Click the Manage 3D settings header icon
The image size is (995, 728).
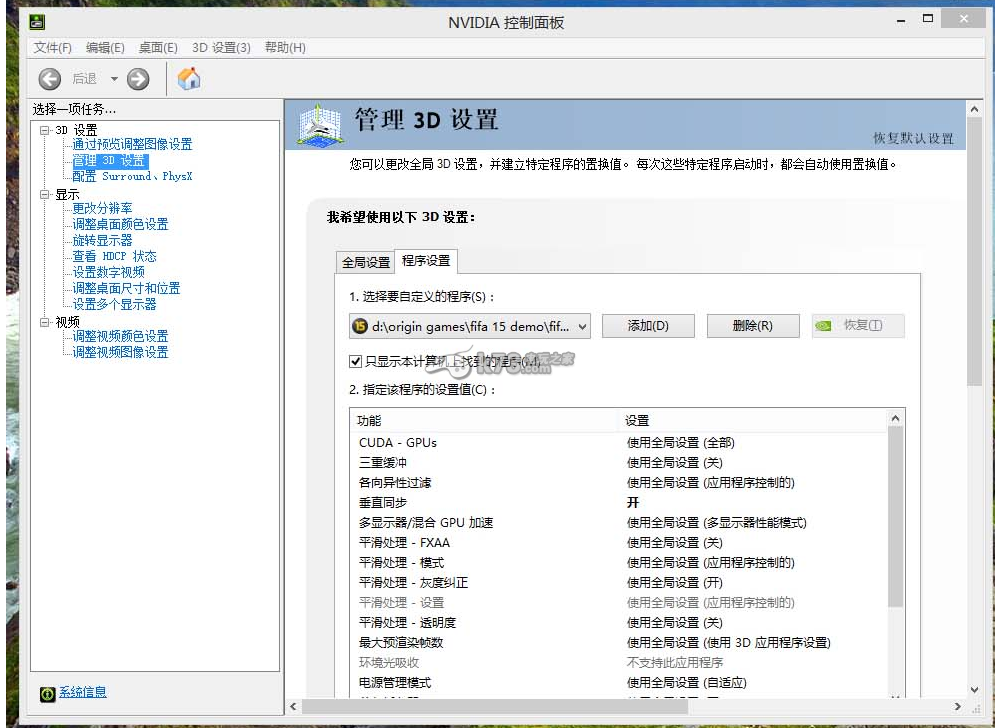coord(321,125)
